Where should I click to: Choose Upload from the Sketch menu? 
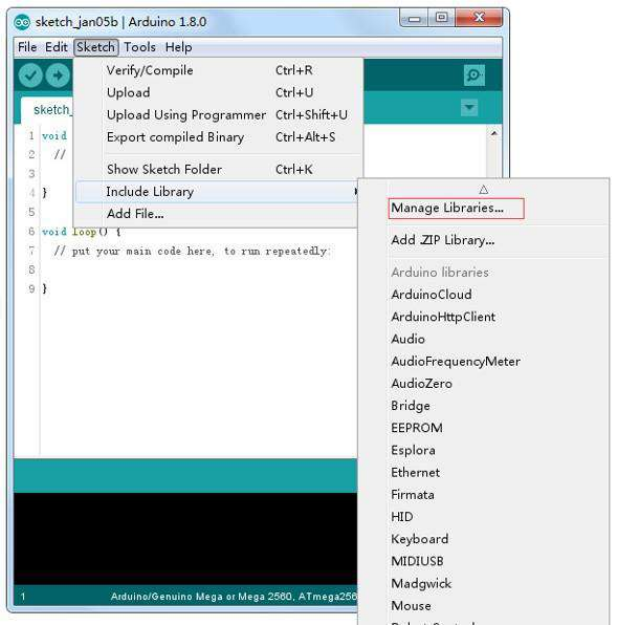pyautogui.click(x=218, y=92)
